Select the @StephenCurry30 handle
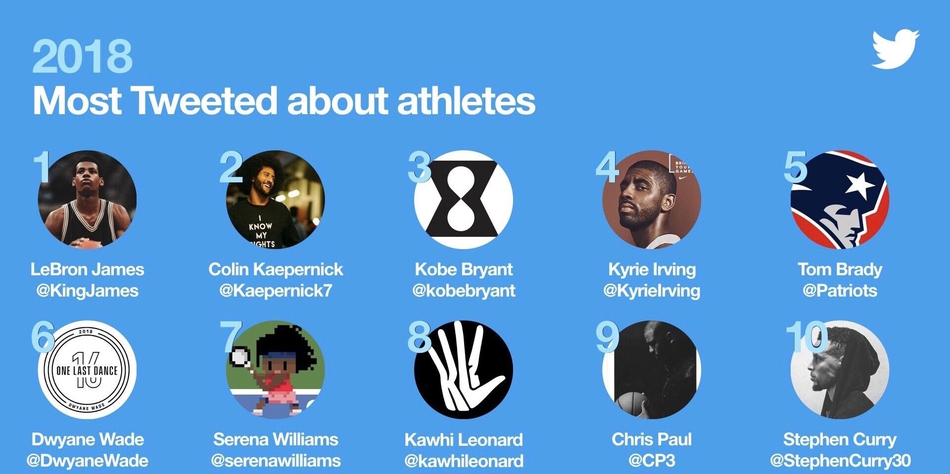The height and width of the screenshot is (474, 950). coord(840,461)
